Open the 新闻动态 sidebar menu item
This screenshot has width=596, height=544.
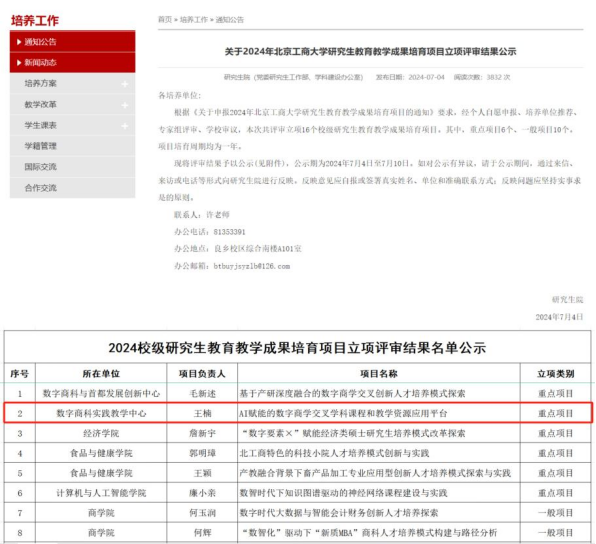point(72,62)
